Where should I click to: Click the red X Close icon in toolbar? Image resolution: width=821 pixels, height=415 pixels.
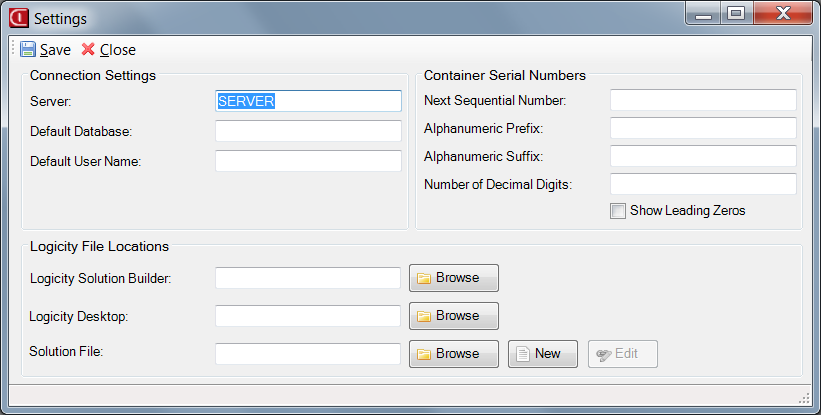coord(88,49)
